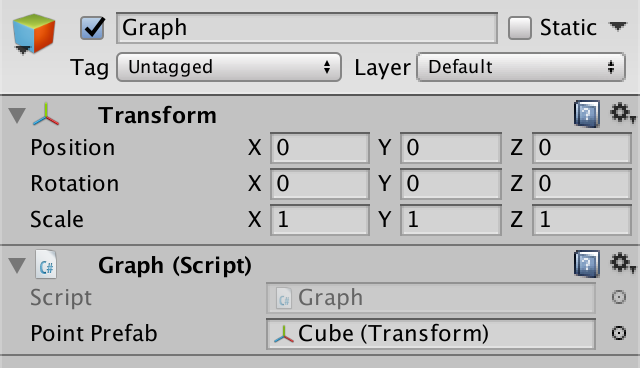Toggle the Graph object active checkbox
This screenshot has width=640, height=368.
92,28
